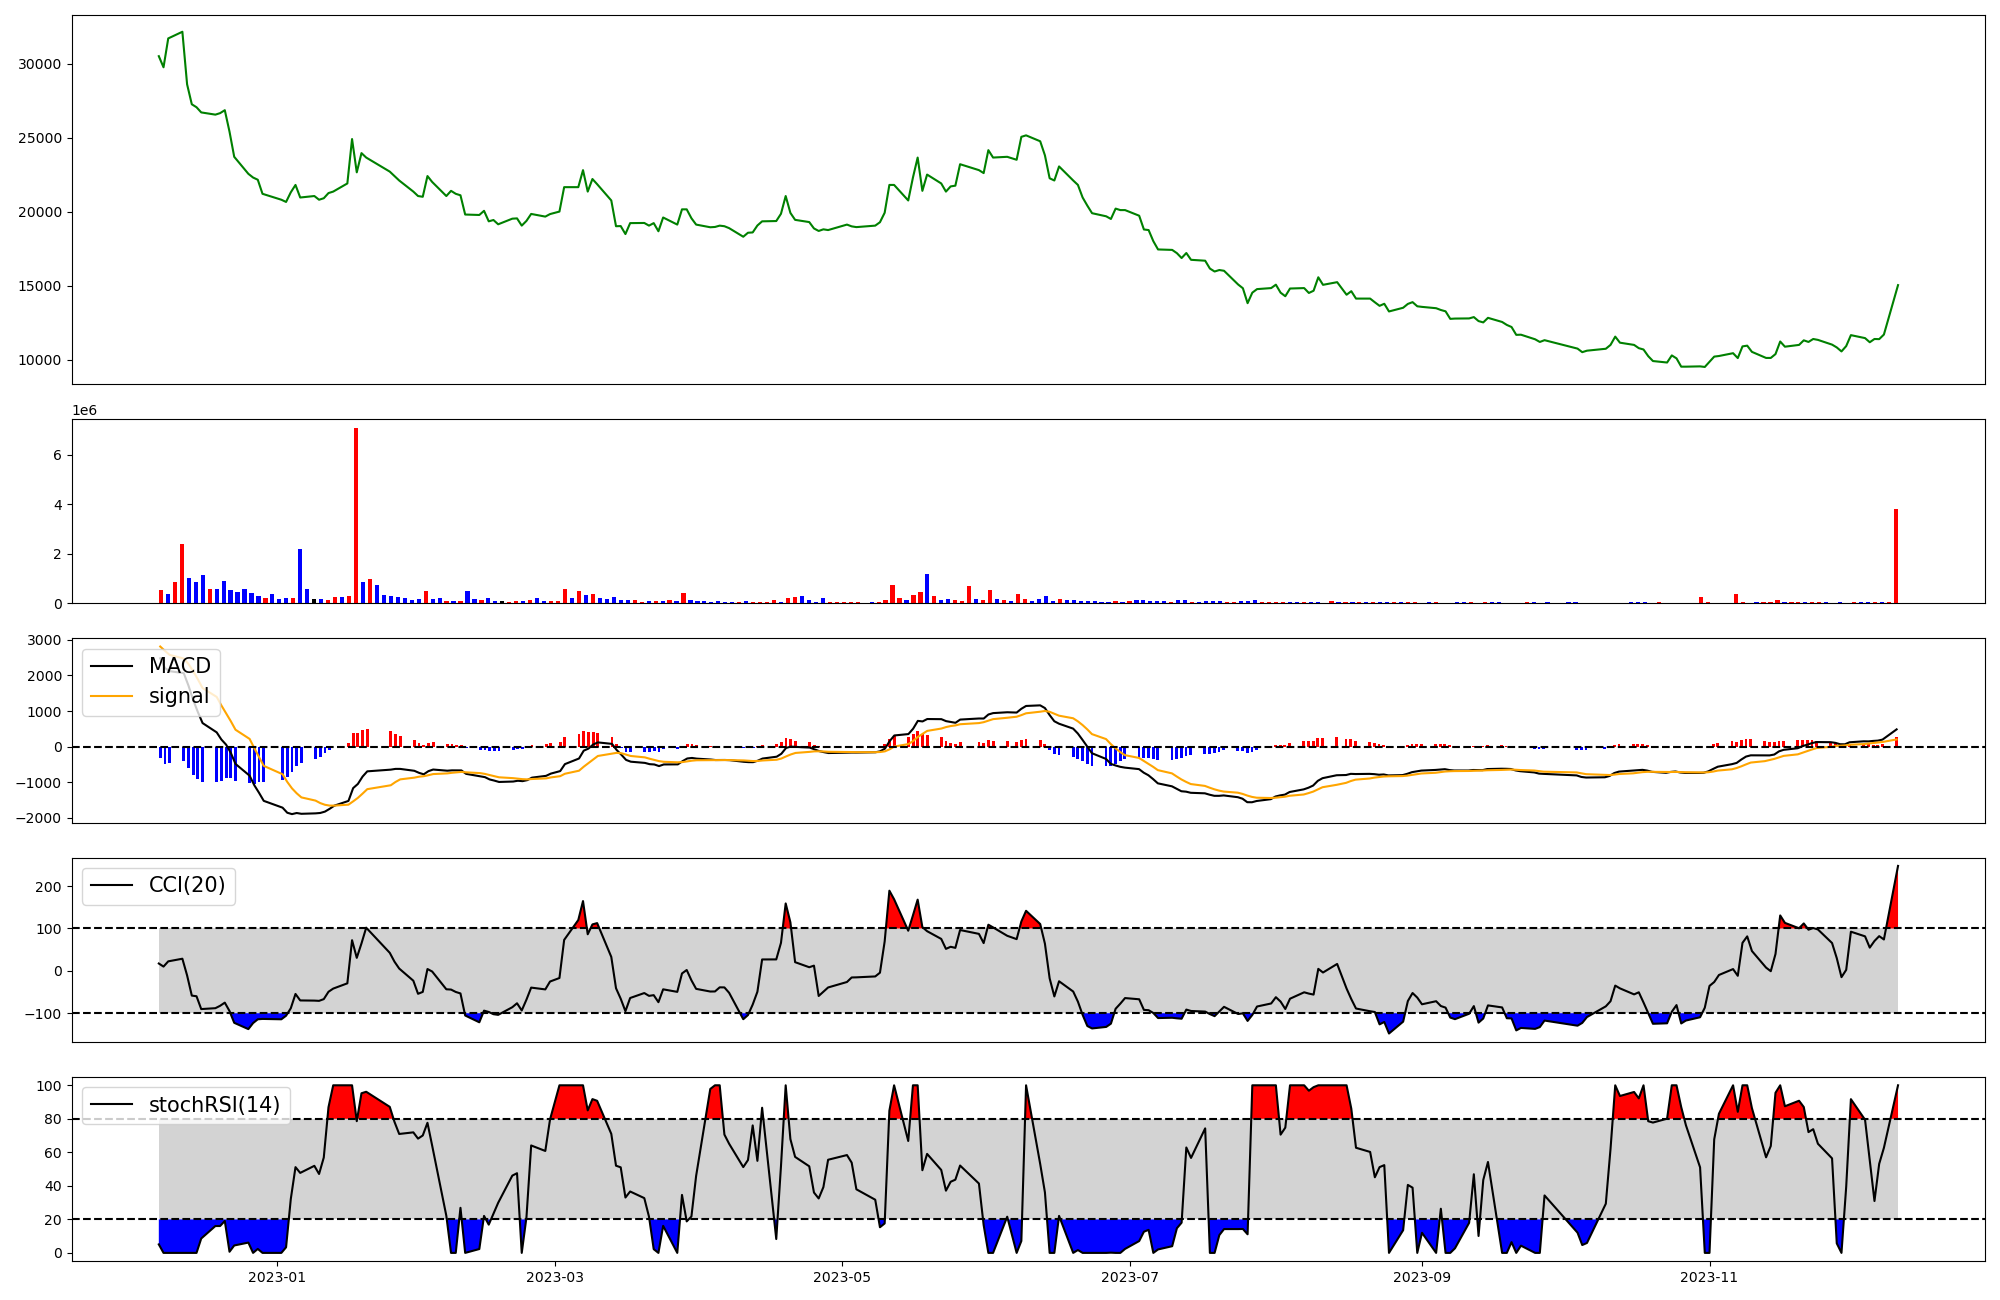This screenshot has width=2000, height=1300.
Task: Click the 1e6 volume scale label
Action: [84, 410]
